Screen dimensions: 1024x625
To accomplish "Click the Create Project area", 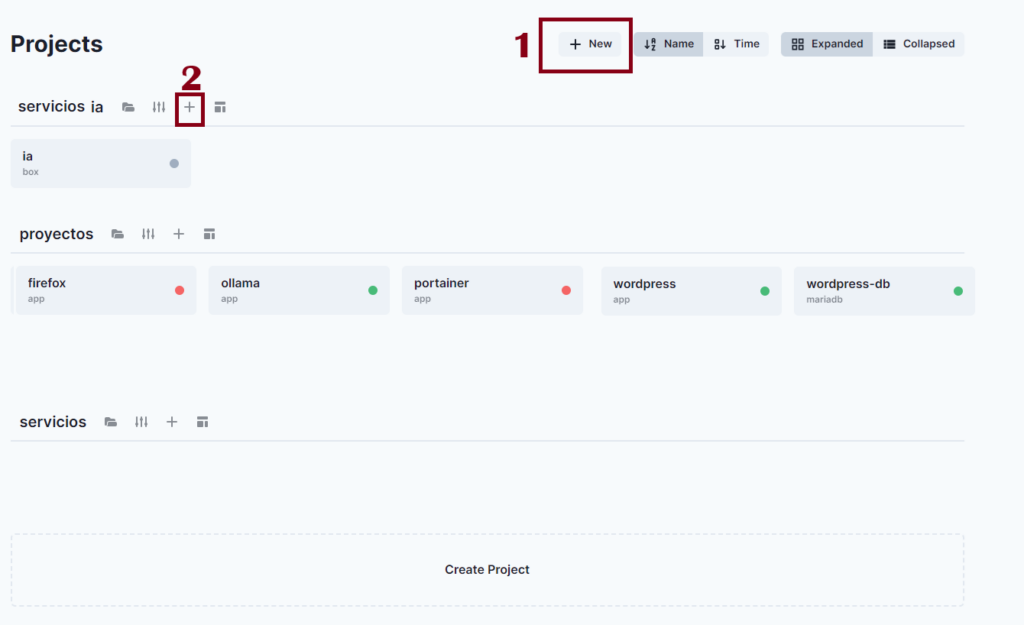I will point(487,570).
